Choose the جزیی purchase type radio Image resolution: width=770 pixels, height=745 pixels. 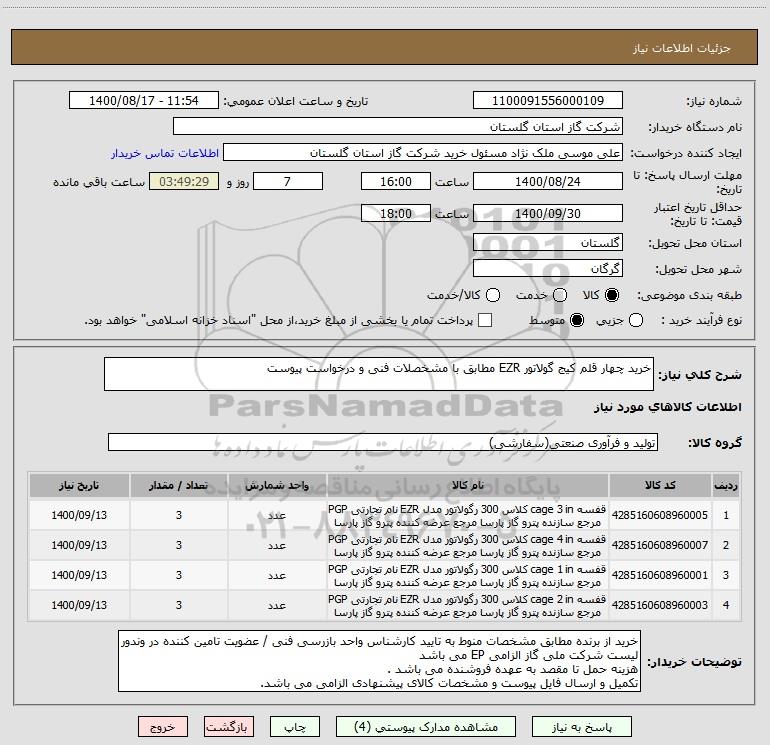coord(635,320)
